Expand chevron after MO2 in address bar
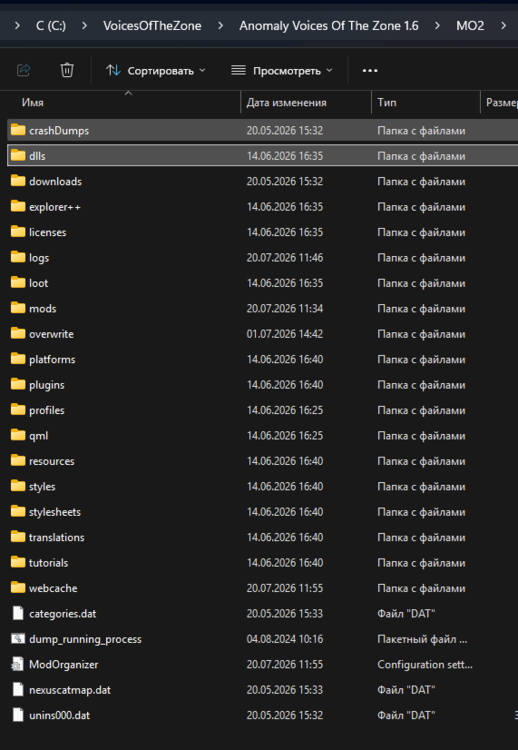Screen dimensions: 518x750 pyautogui.click(x=503, y=26)
